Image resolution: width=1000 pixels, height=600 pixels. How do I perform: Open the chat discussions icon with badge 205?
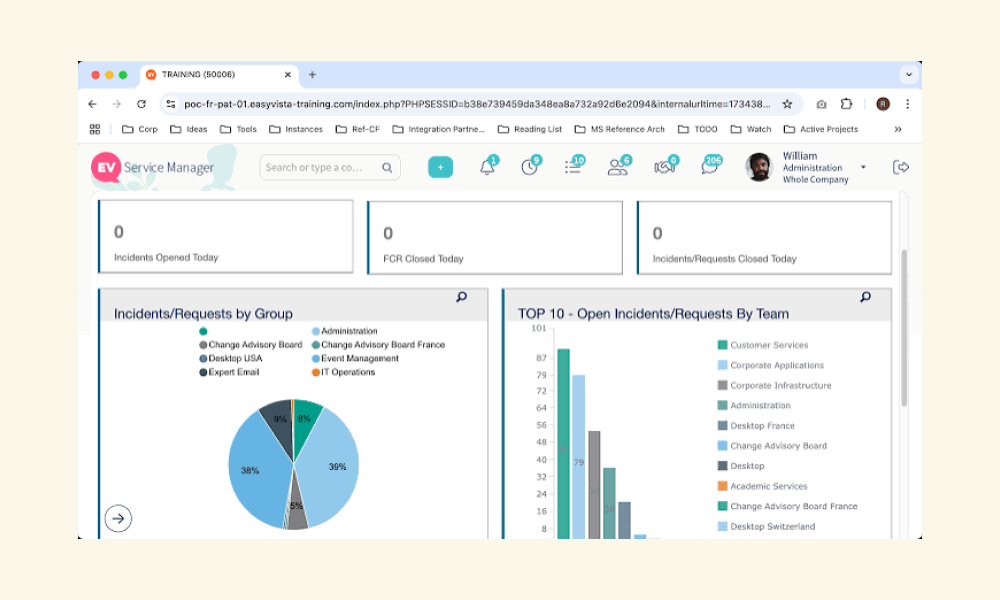(x=710, y=167)
